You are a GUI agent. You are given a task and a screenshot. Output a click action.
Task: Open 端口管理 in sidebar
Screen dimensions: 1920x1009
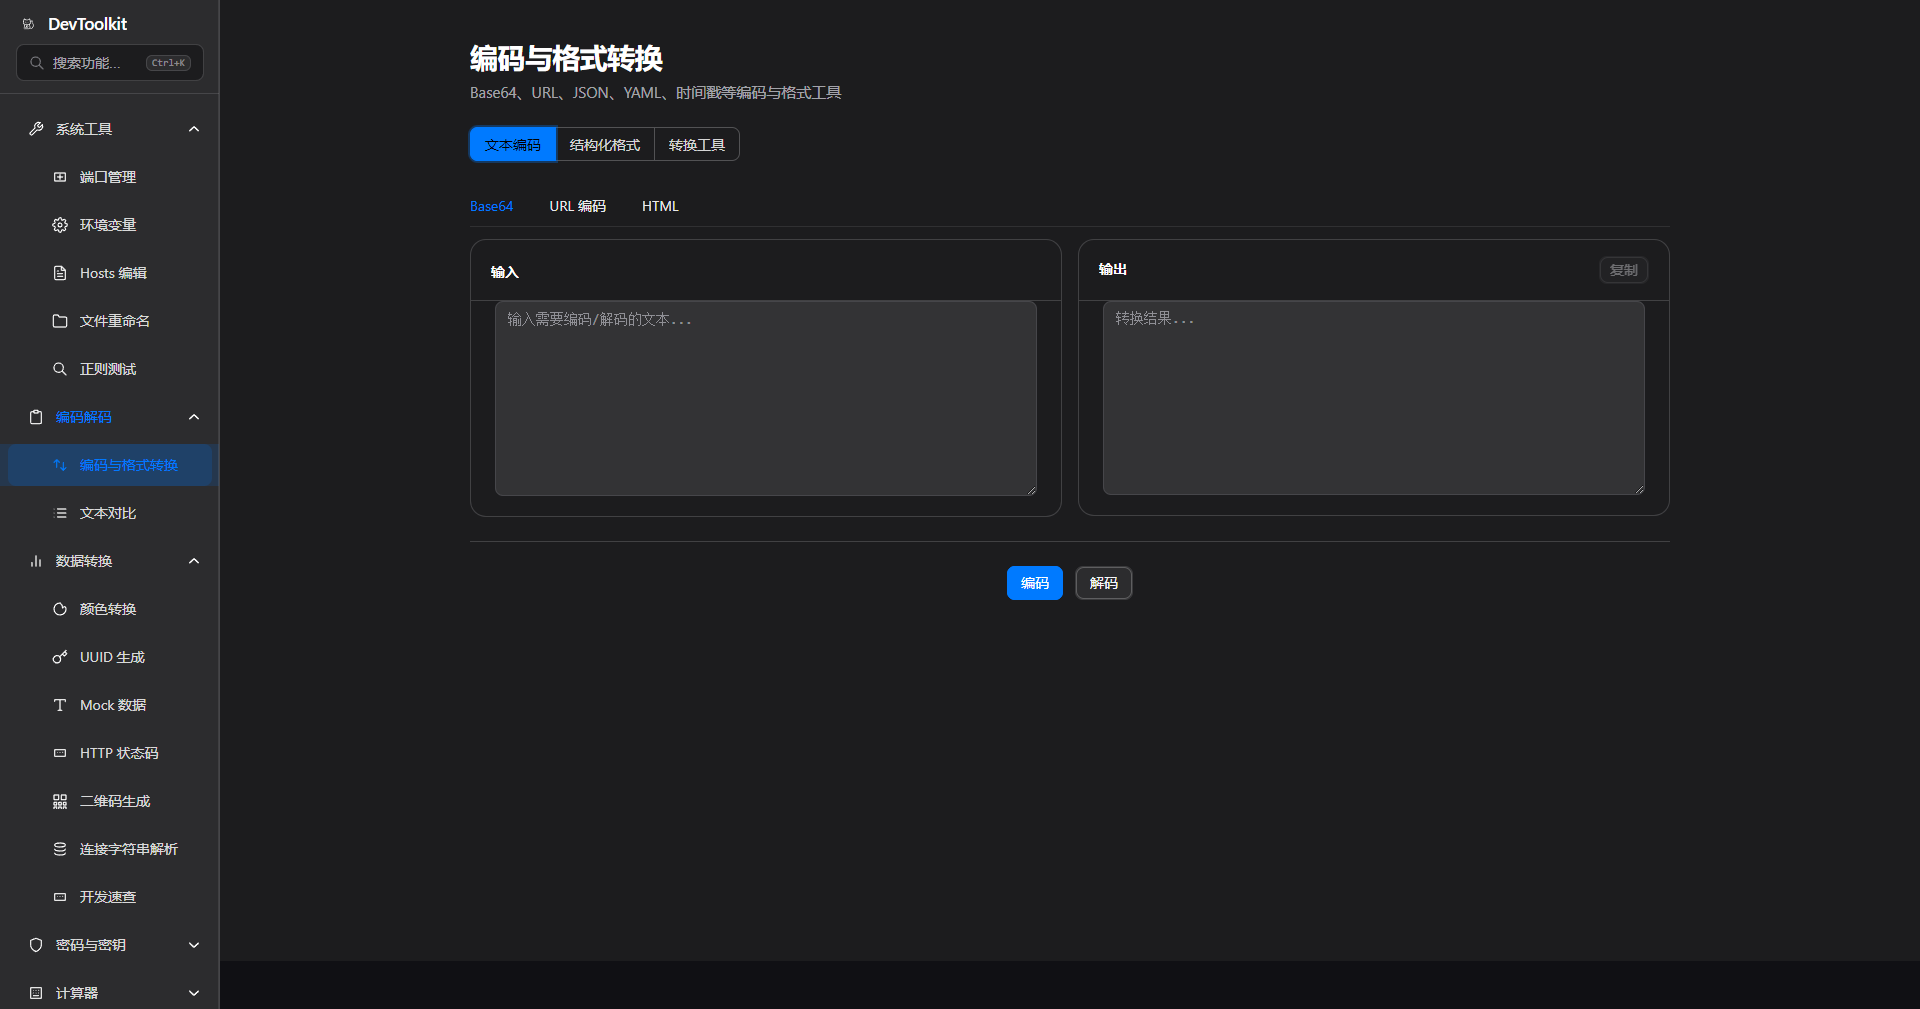point(110,177)
